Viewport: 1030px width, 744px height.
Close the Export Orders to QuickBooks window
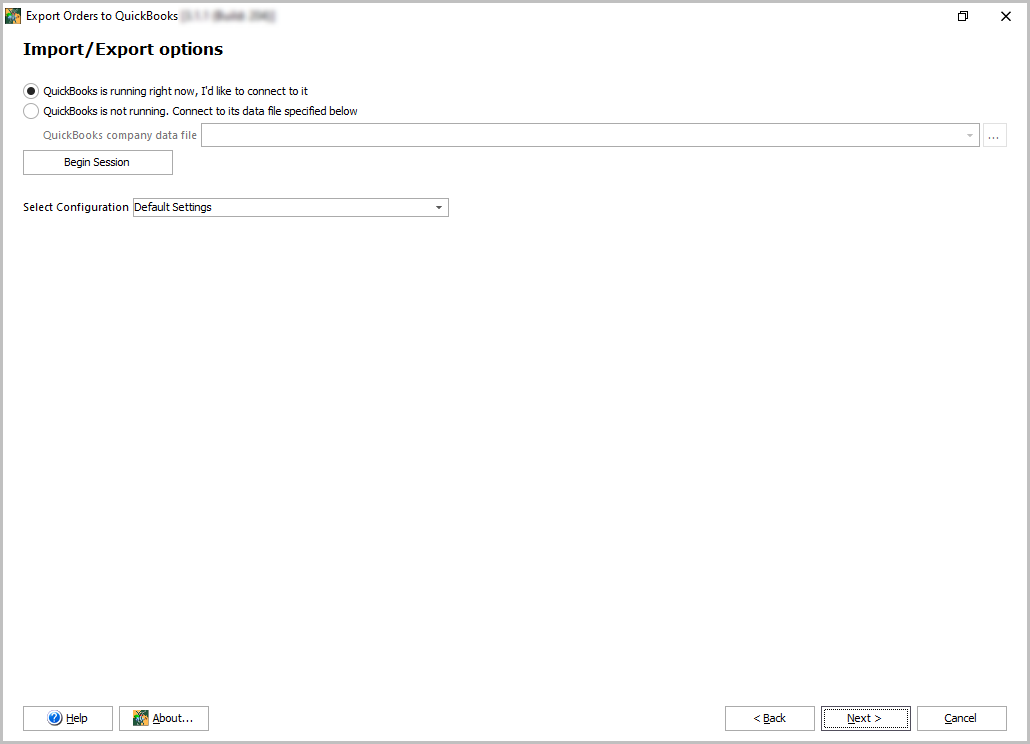(x=1006, y=16)
